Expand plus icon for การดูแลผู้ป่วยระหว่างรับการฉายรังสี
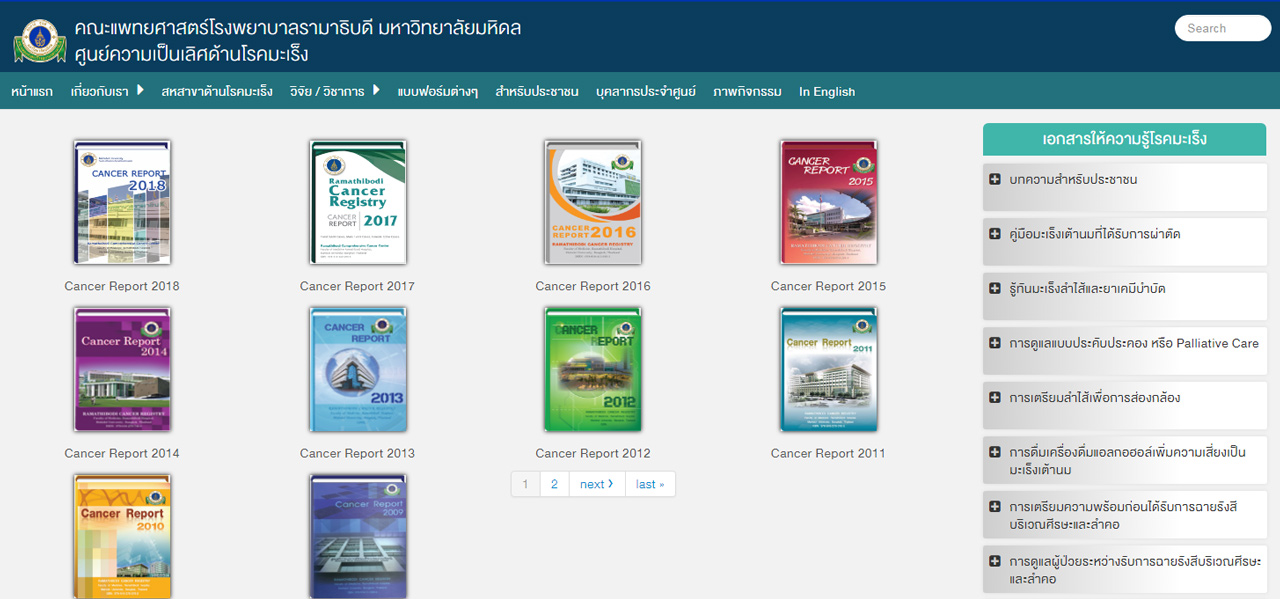Screen dimensions: 1280x599 995,561
